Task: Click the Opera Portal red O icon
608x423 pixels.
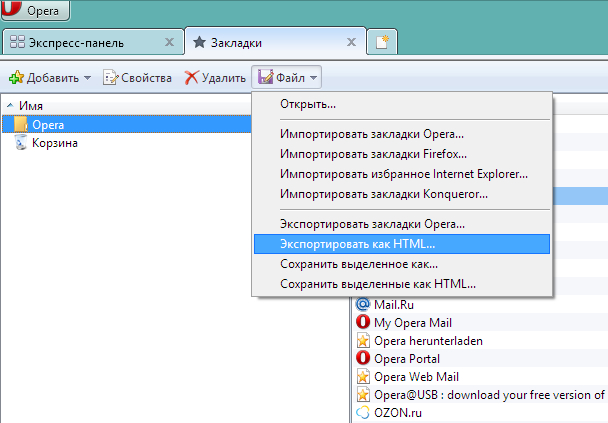Action: click(363, 358)
